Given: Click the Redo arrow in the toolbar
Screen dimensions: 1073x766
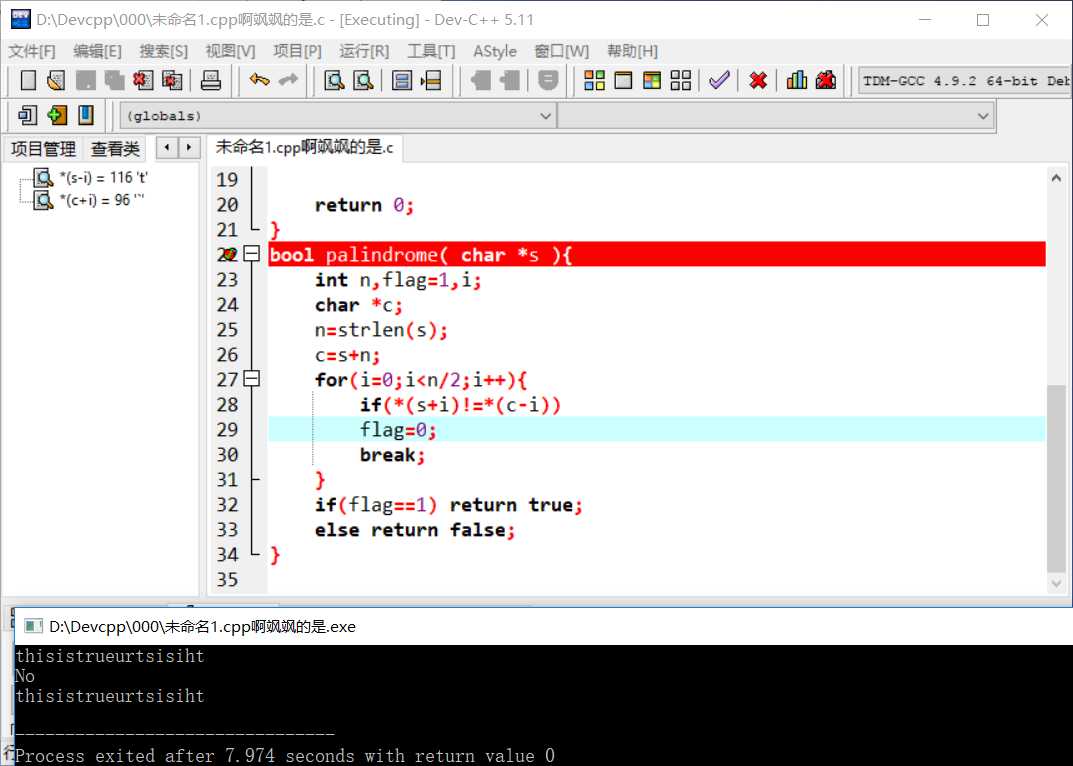Looking at the screenshot, I should [x=288, y=80].
